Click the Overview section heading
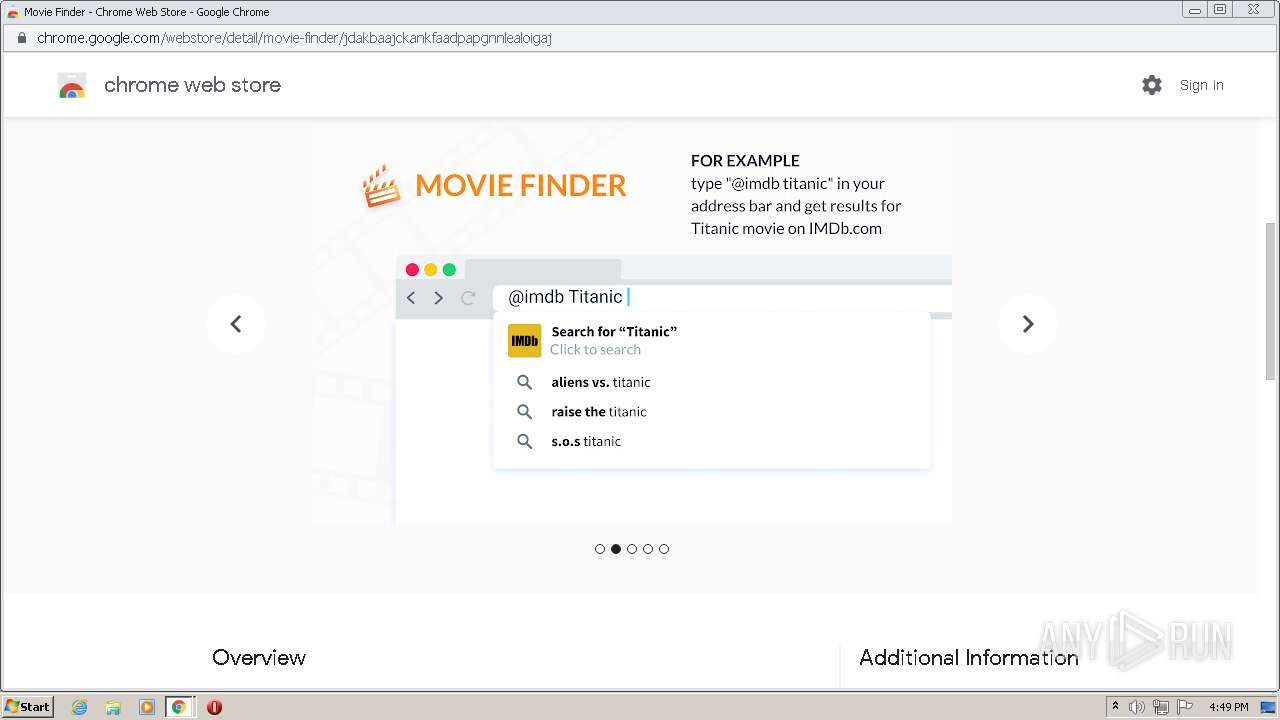Viewport: 1280px width, 720px height. point(259,657)
